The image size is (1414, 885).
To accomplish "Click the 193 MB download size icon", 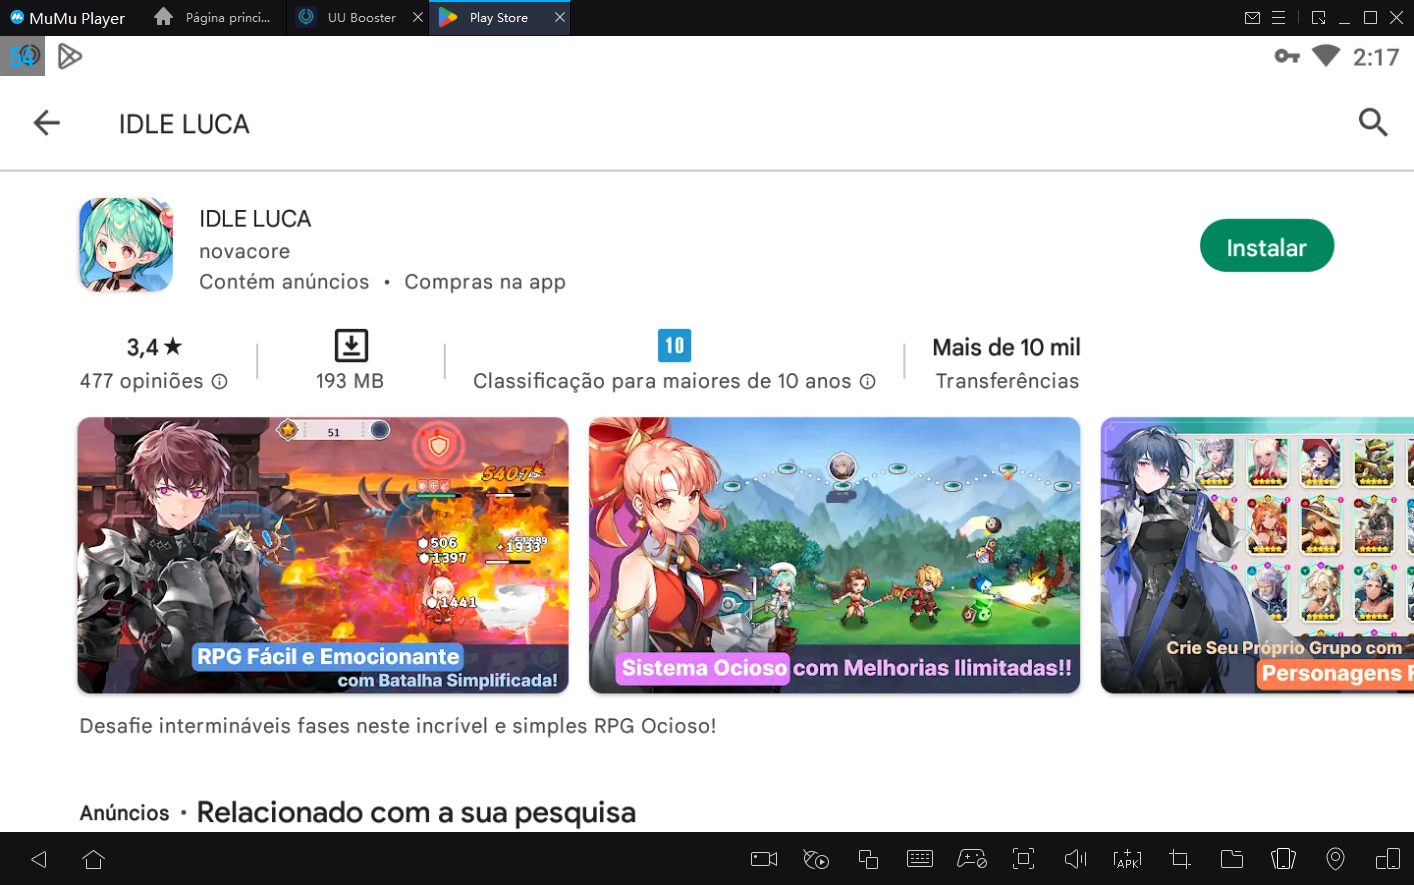I will coord(351,346).
